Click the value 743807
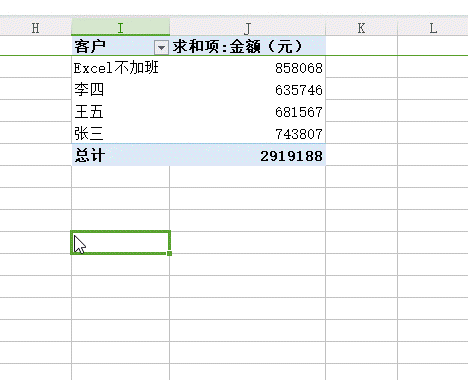 [299, 134]
